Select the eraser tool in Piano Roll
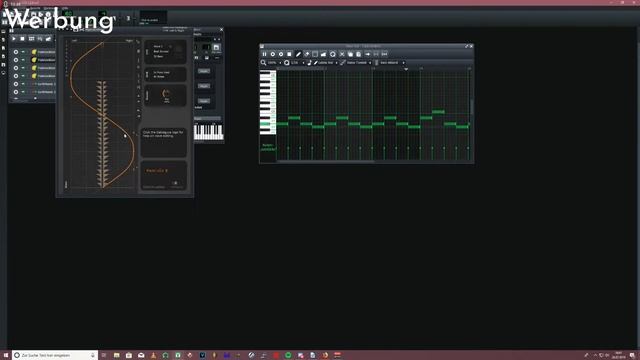Viewport: 640px width, 360px height. (307, 54)
